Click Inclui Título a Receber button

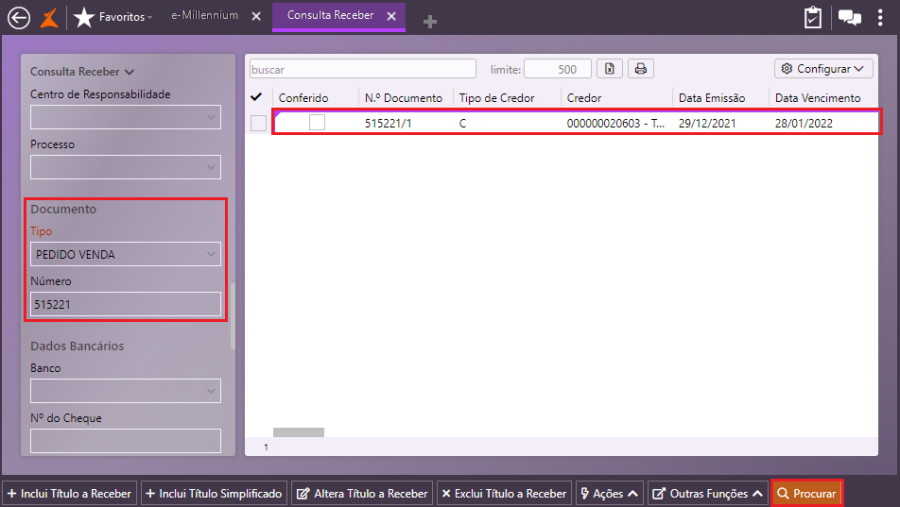(x=69, y=493)
